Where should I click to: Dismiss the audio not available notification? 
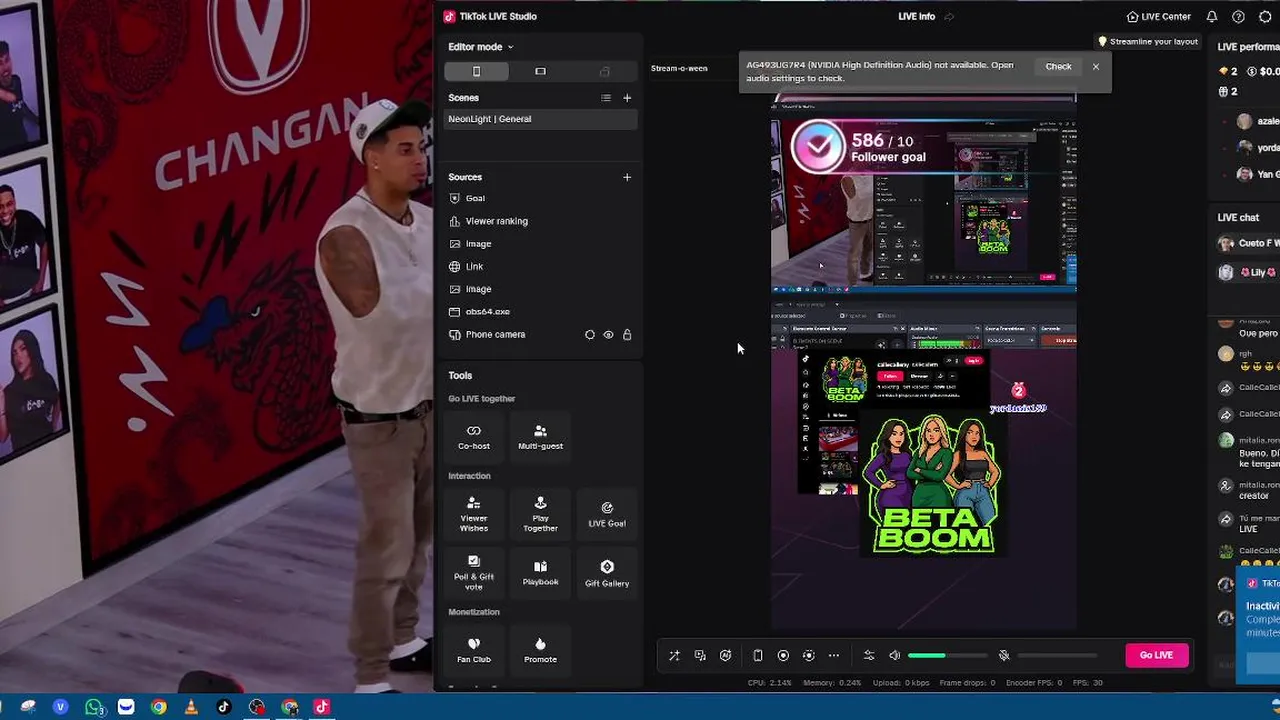click(1096, 66)
